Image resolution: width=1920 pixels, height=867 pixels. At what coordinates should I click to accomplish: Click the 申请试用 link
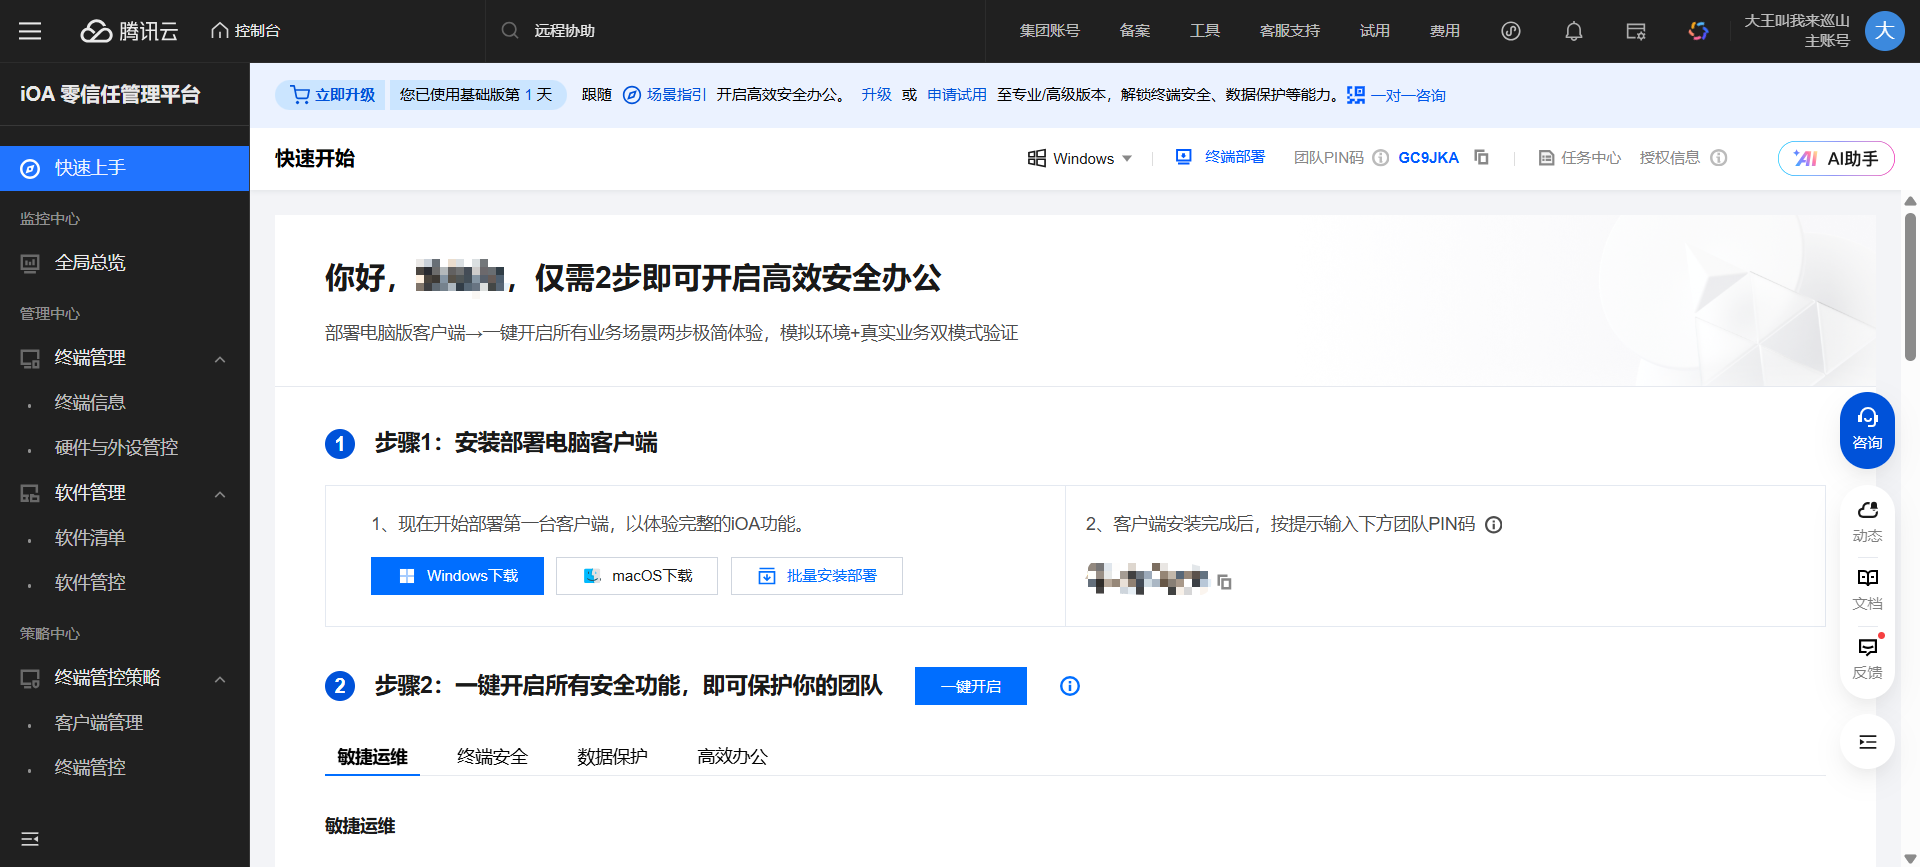click(957, 95)
